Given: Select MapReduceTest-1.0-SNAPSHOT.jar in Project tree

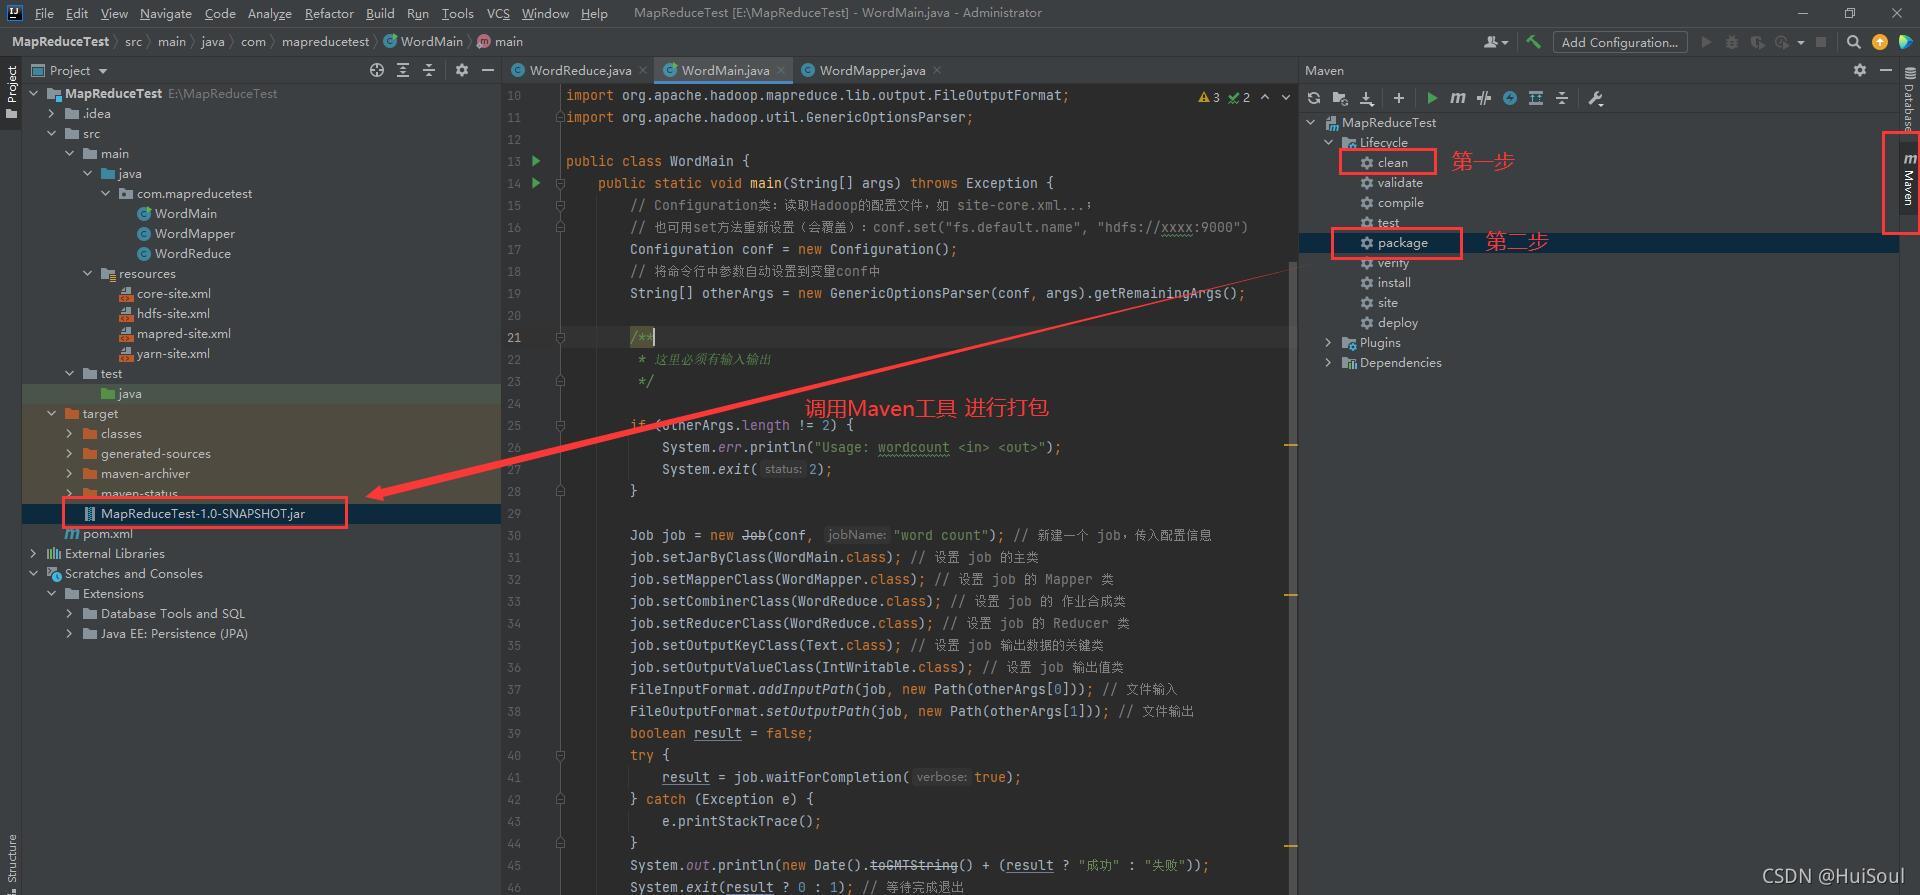Looking at the screenshot, I should pyautogui.click(x=203, y=514).
